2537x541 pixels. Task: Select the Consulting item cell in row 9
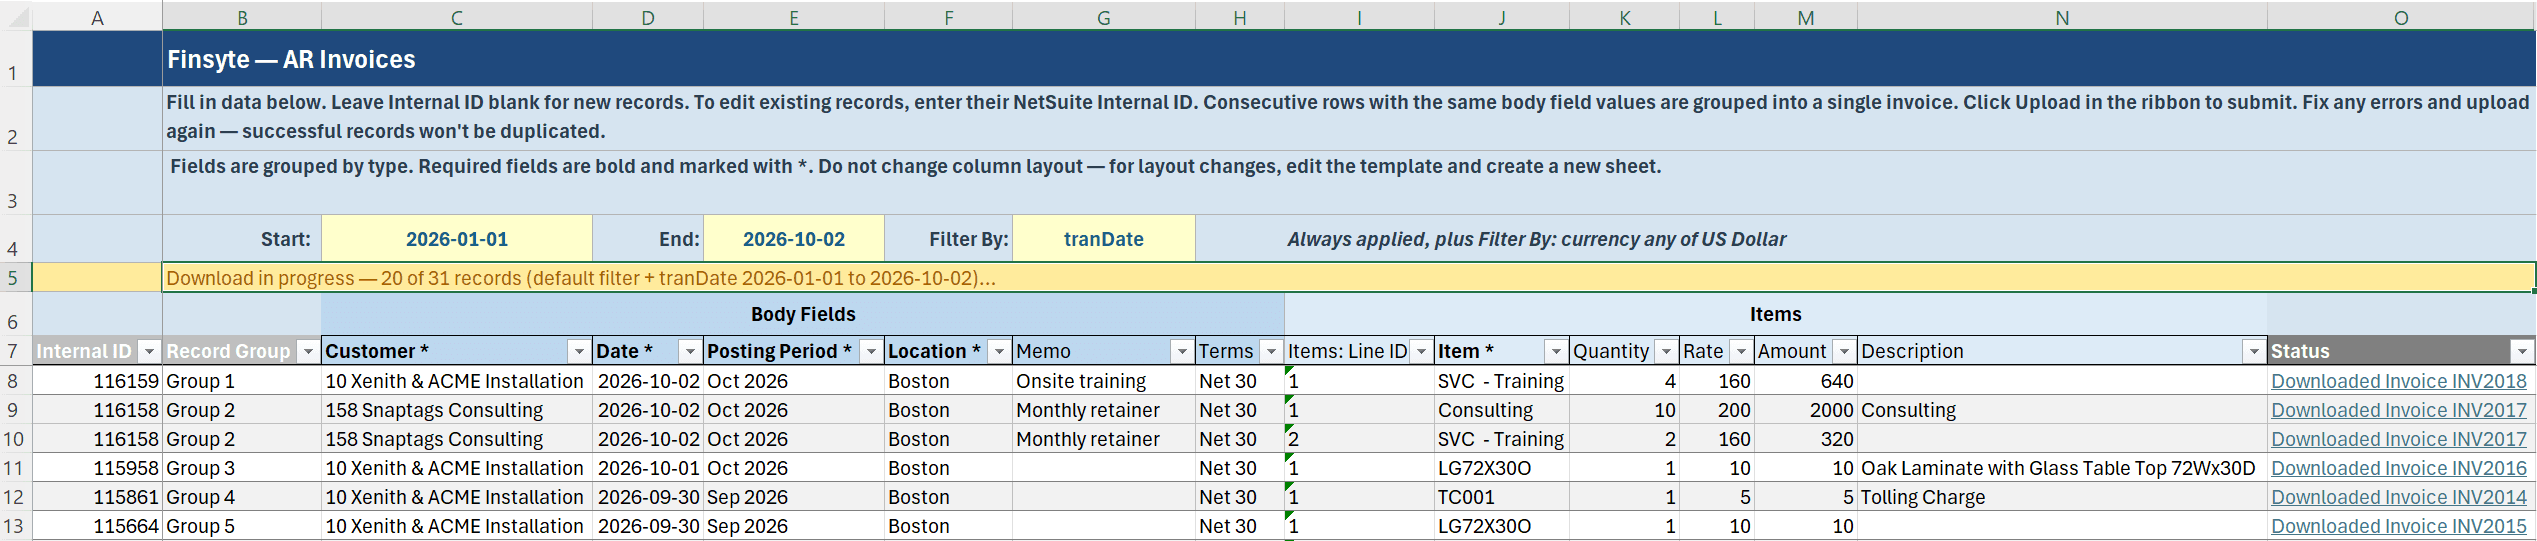tap(1502, 410)
